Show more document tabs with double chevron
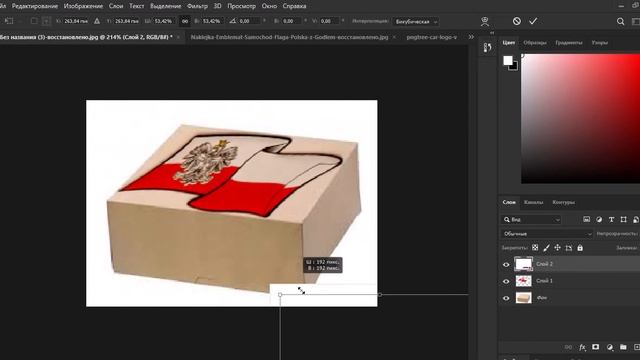 471,37
